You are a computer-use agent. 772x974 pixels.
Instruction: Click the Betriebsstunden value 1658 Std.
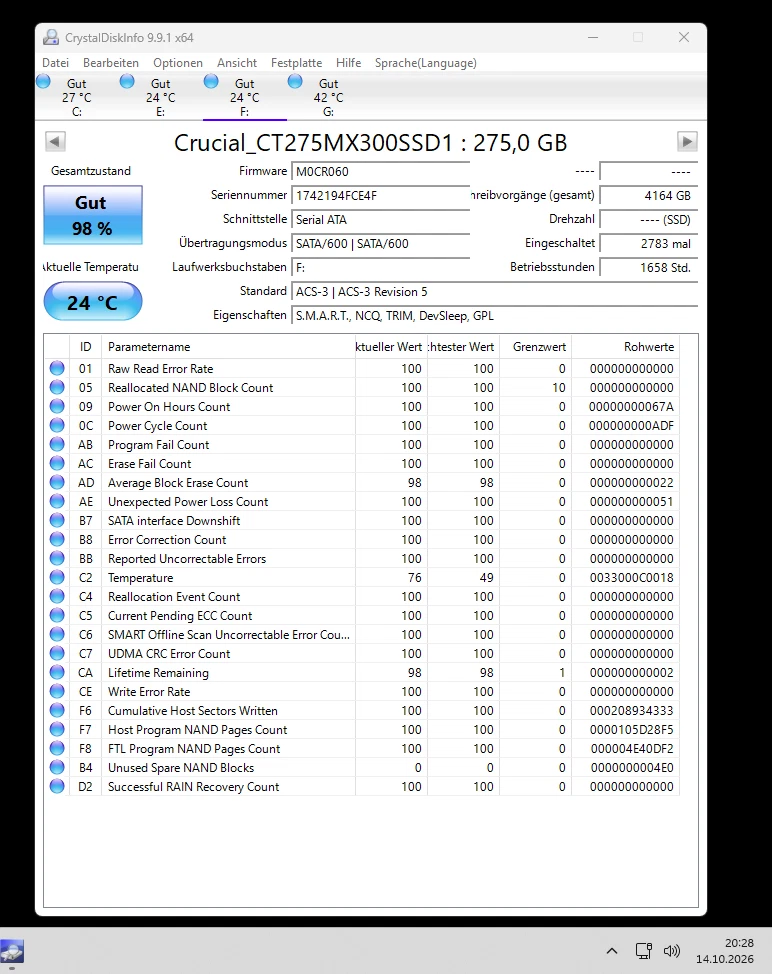[x=648, y=268]
